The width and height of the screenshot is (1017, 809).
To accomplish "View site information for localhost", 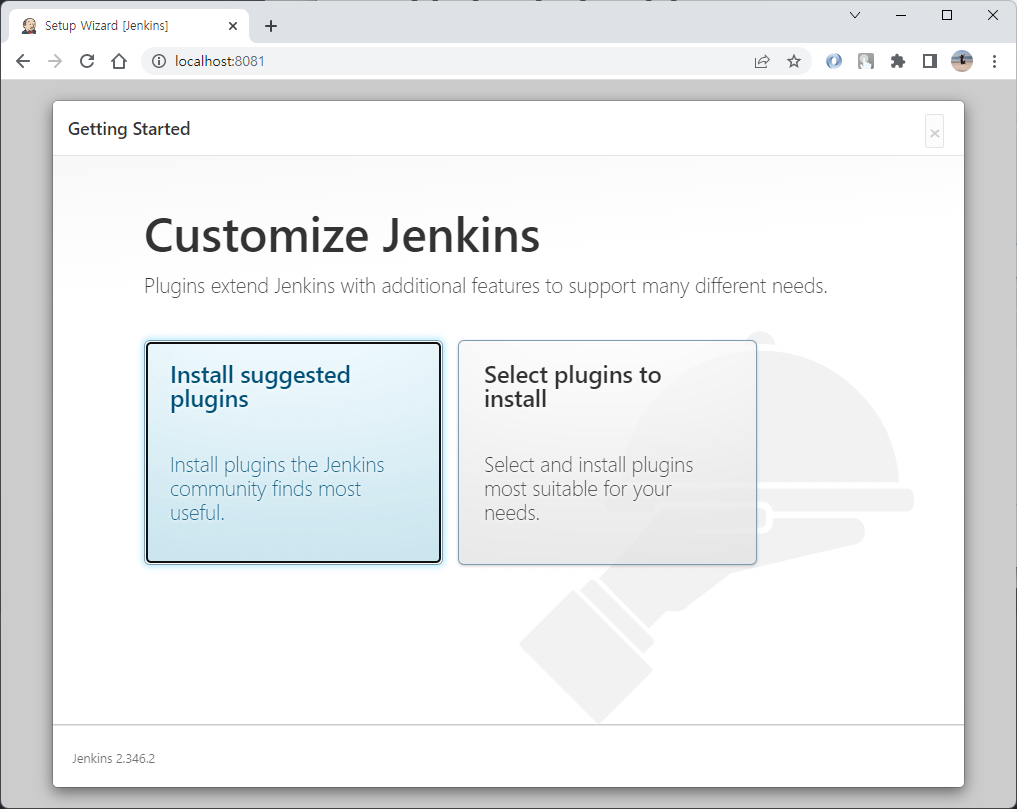I will point(158,61).
